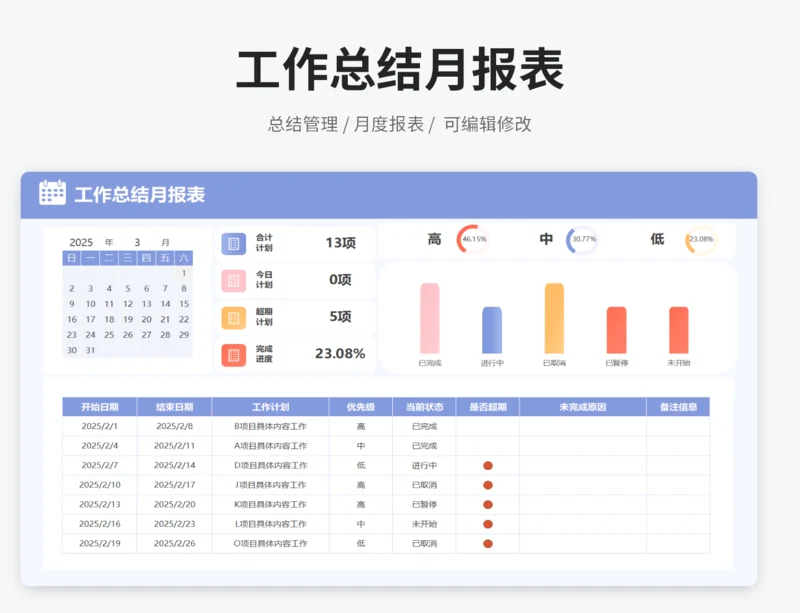Pick calendar date 31
800x613 pixels.
click(90, 350)
